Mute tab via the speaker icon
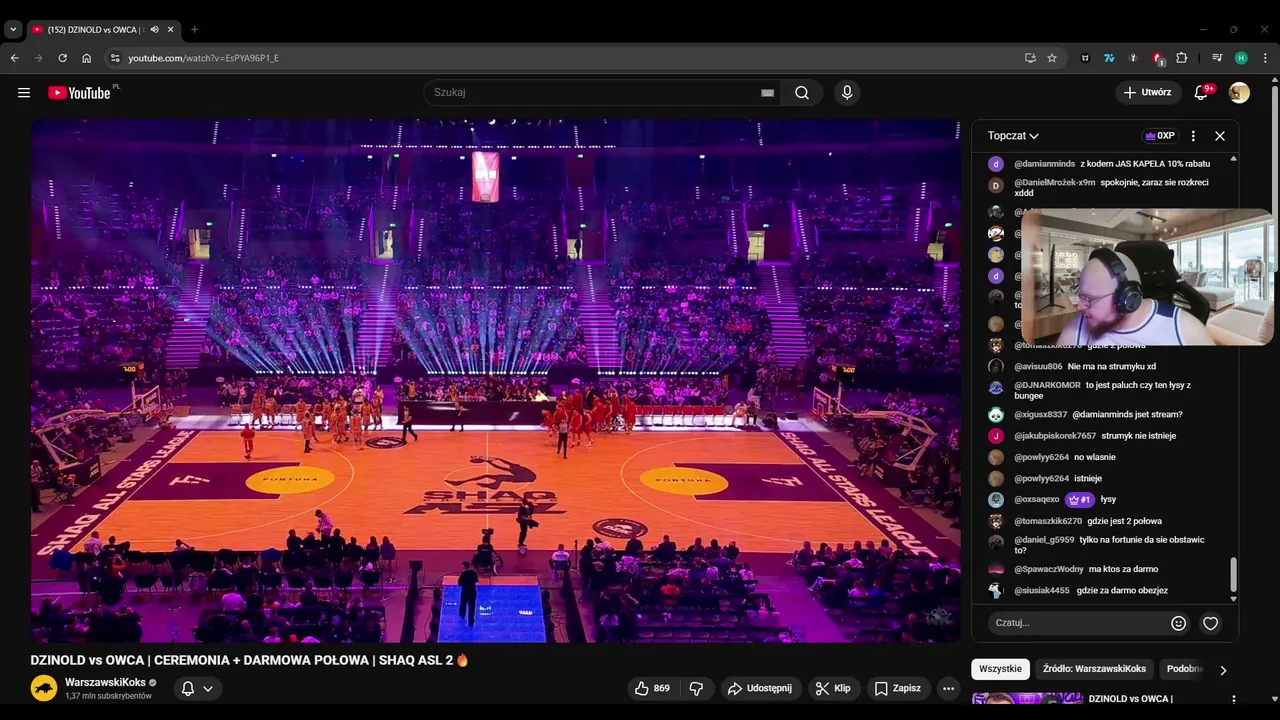The height and width of the screenshot is (720, 1280). coord(154,30)
